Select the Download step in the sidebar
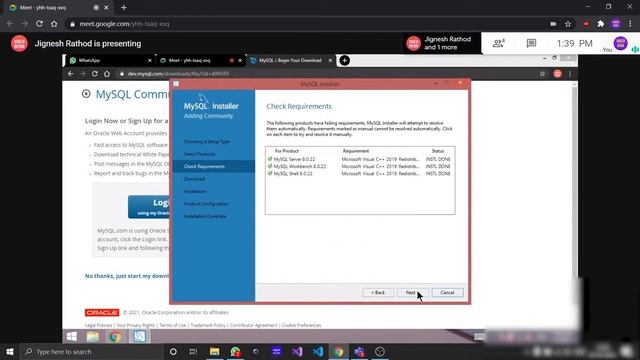The image size is (640, 360). point(194,179)
